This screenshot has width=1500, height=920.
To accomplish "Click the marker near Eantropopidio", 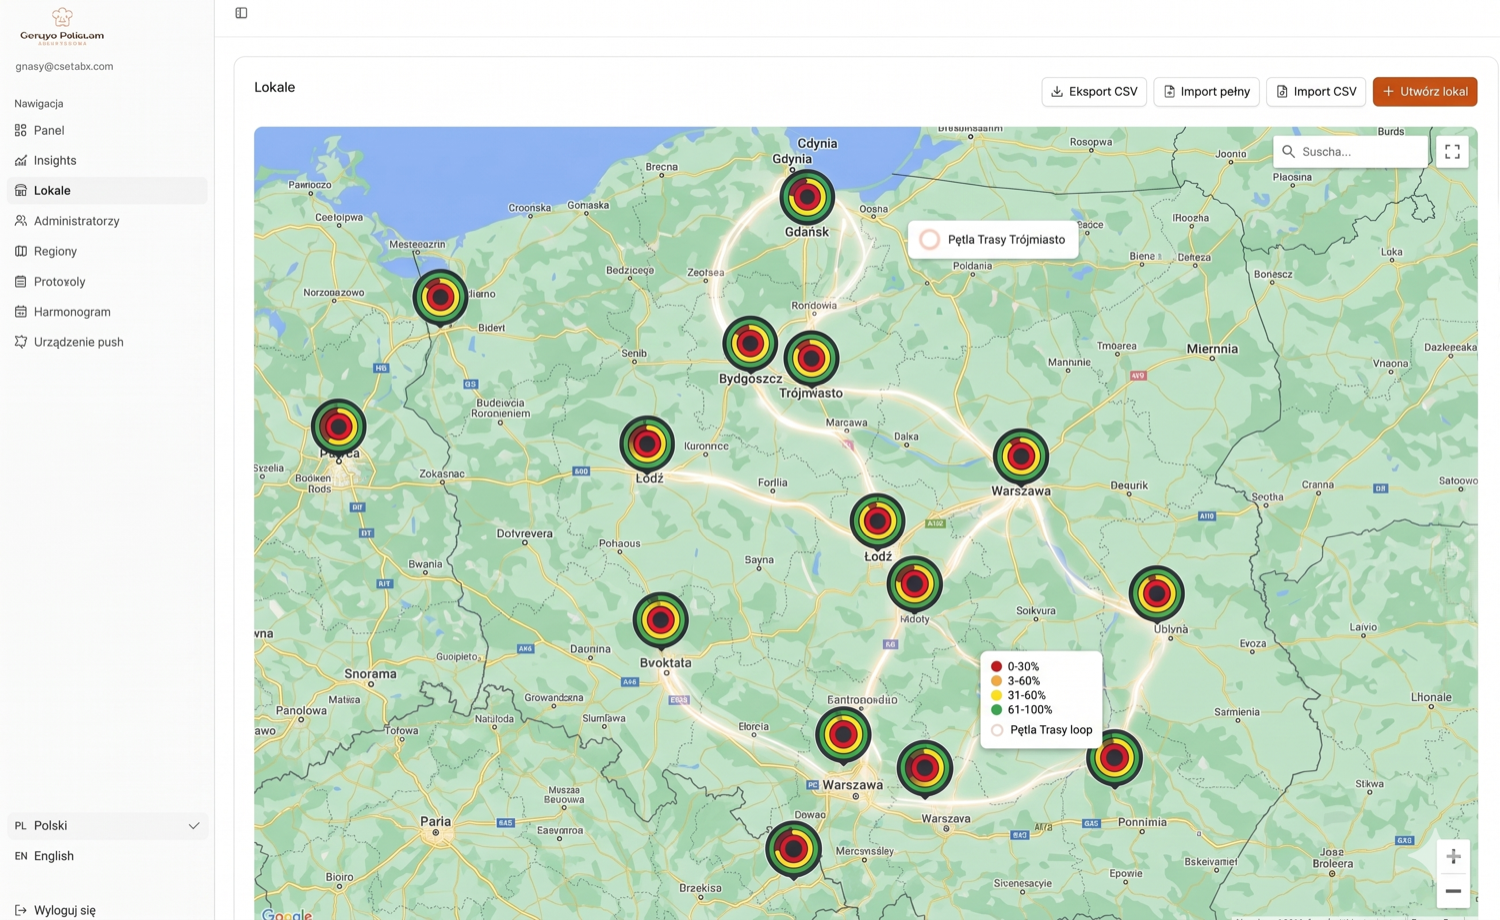I will [x=843, y=735].
